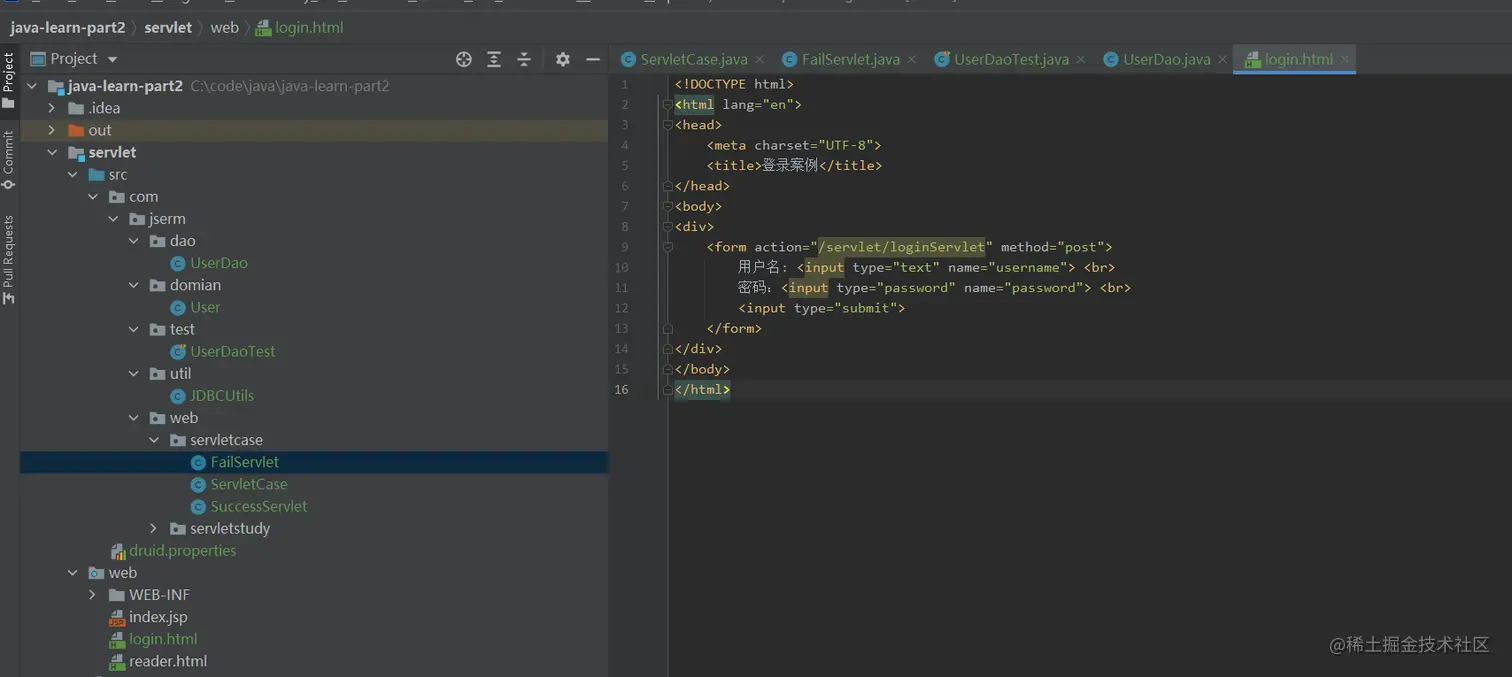Image resolution: width=1512 pixels, height=677 pixels.
Task: Click line number 12 in gutter
Action: [622, 308]
